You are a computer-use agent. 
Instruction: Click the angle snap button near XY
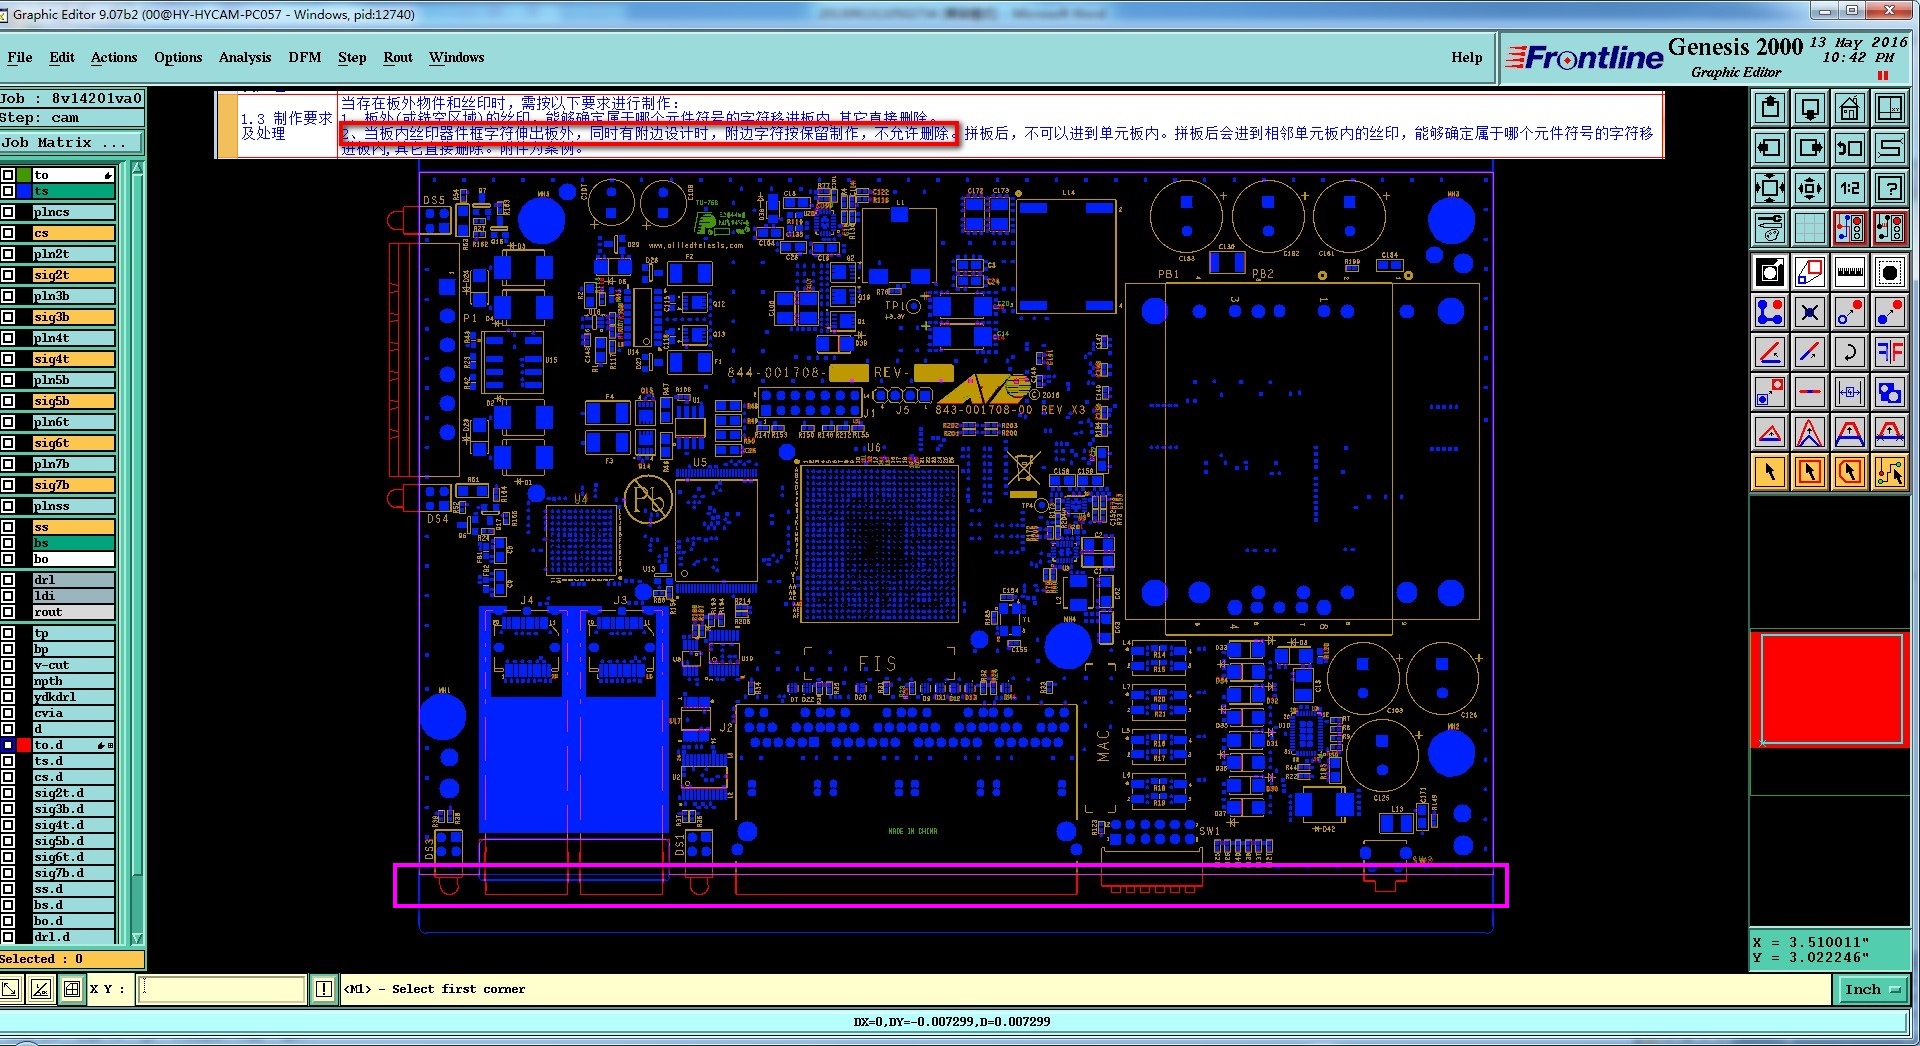(41, 989)
